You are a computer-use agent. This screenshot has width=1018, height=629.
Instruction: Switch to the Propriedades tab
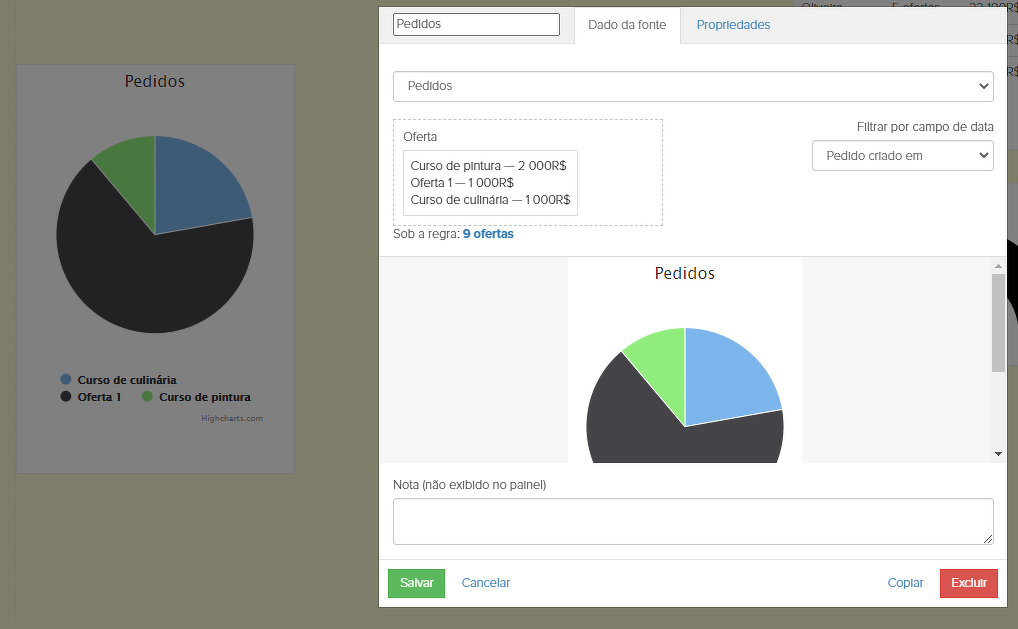point(733,25)
